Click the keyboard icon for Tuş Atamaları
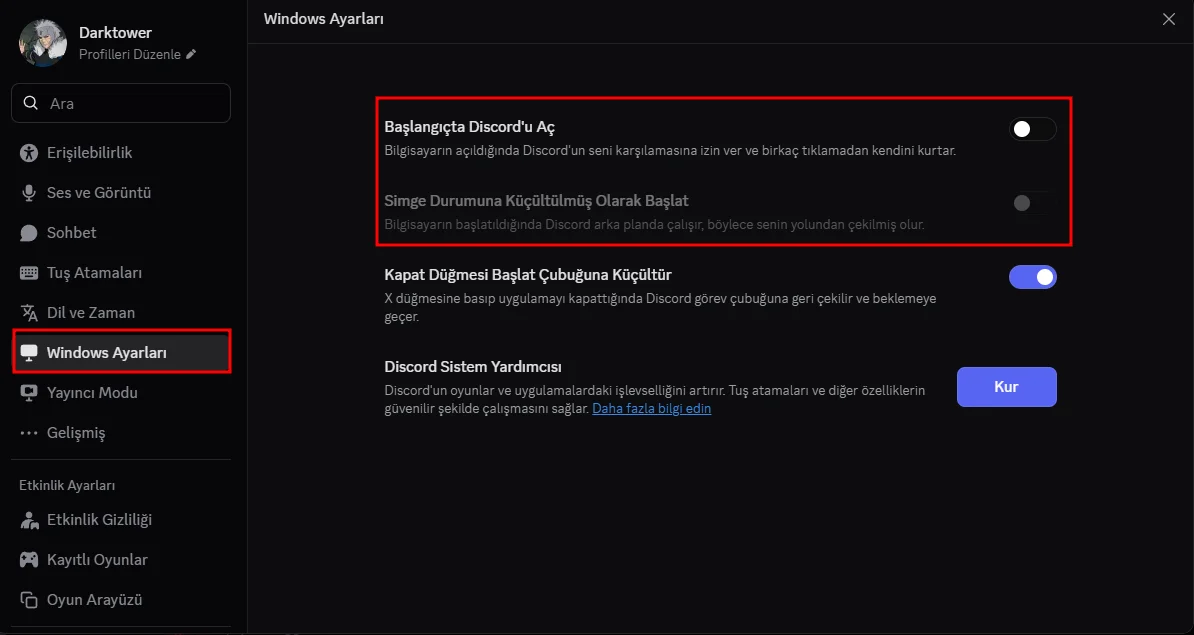1194x635 pixels. coord(29,273)
